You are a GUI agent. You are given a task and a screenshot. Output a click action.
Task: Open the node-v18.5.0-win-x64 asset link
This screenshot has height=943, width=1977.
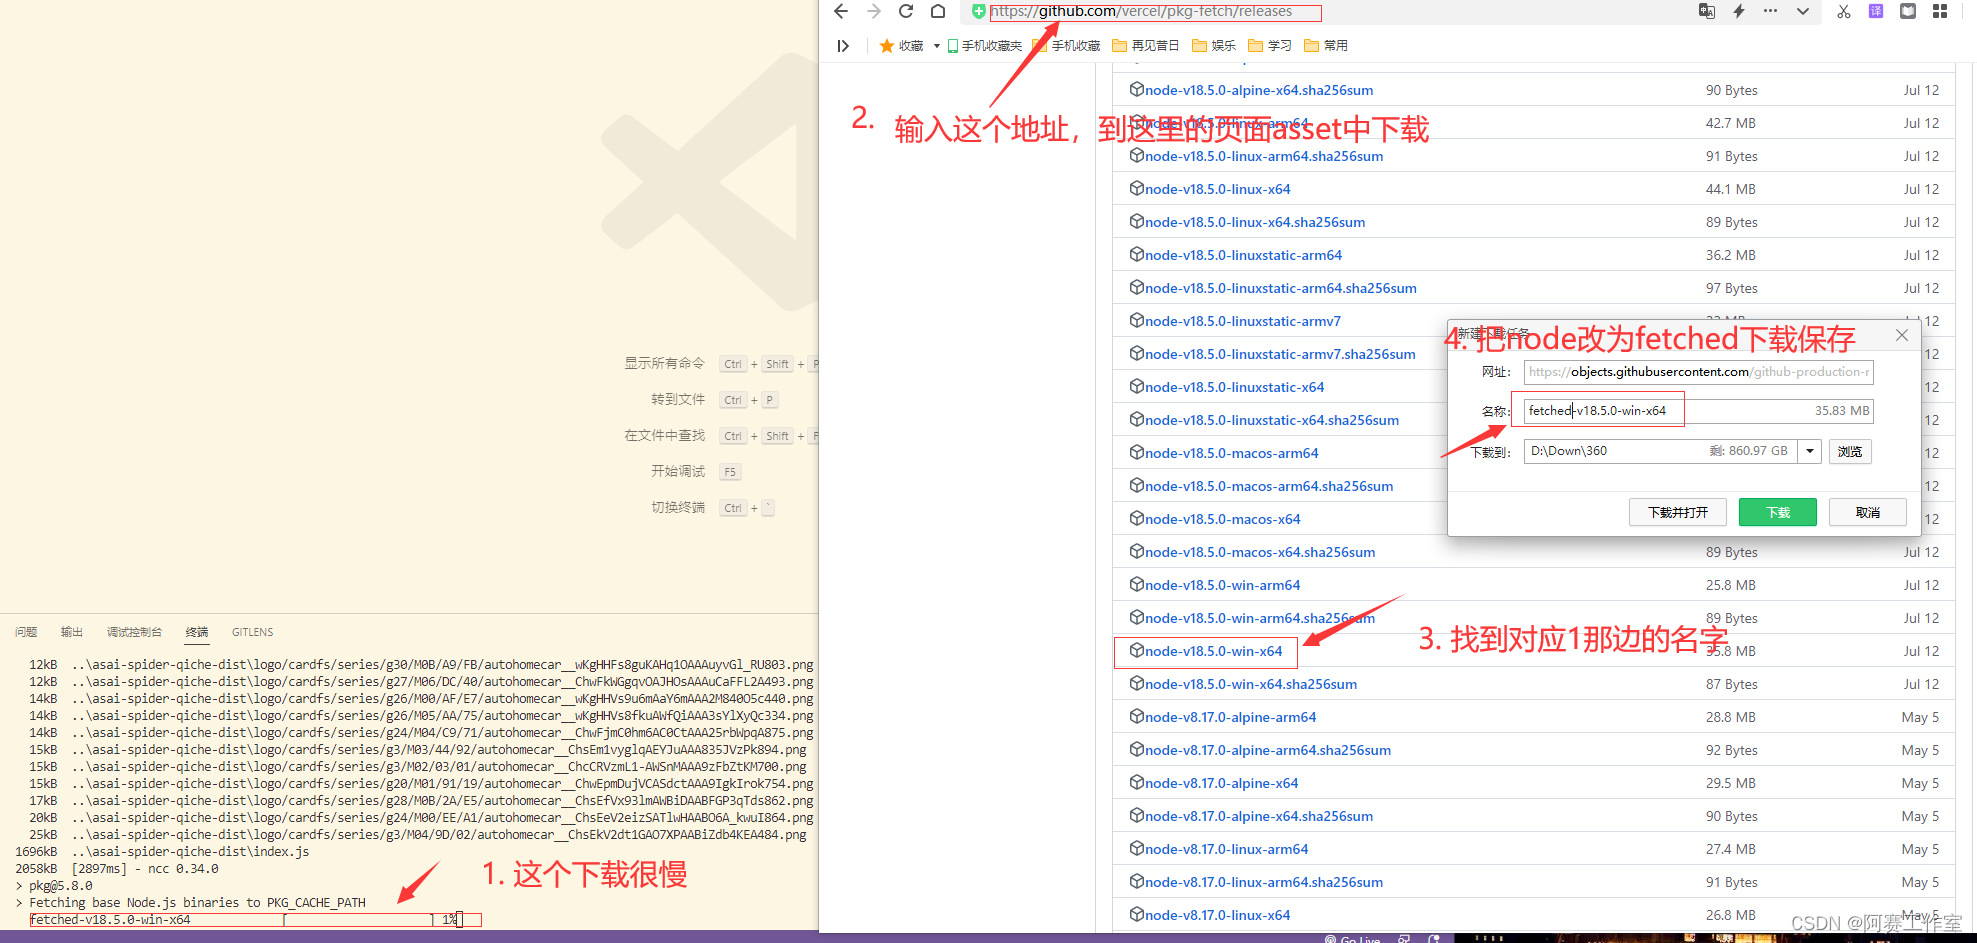click(1213, 650)
